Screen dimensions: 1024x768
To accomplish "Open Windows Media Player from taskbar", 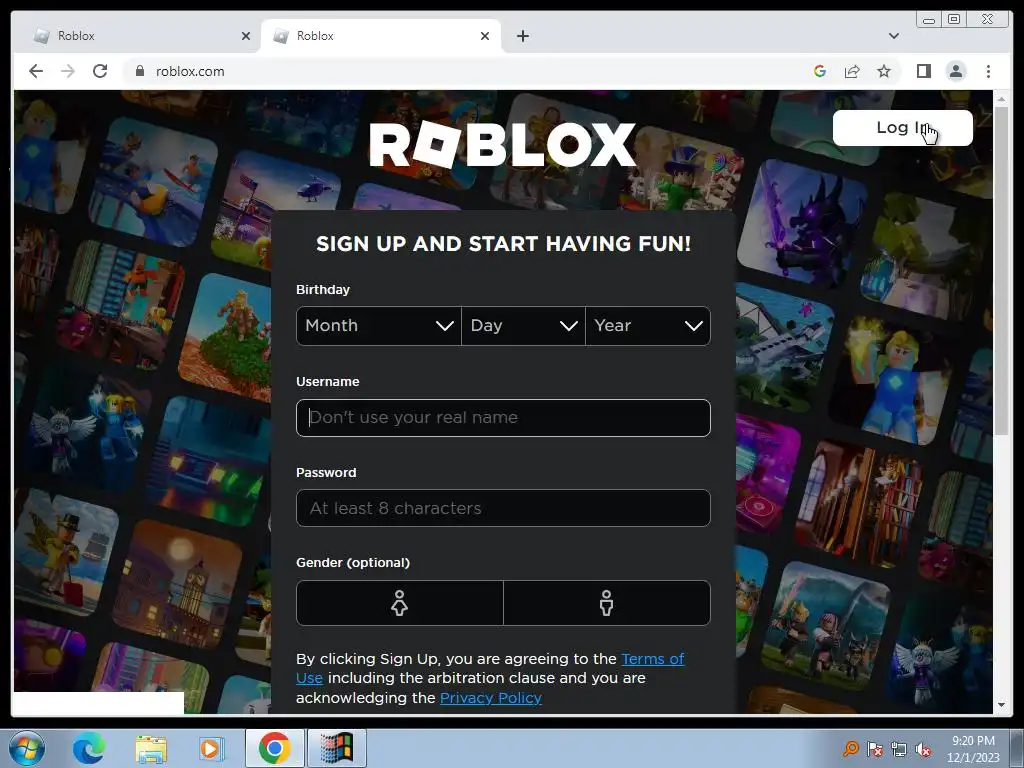I will tap(210, 749).
